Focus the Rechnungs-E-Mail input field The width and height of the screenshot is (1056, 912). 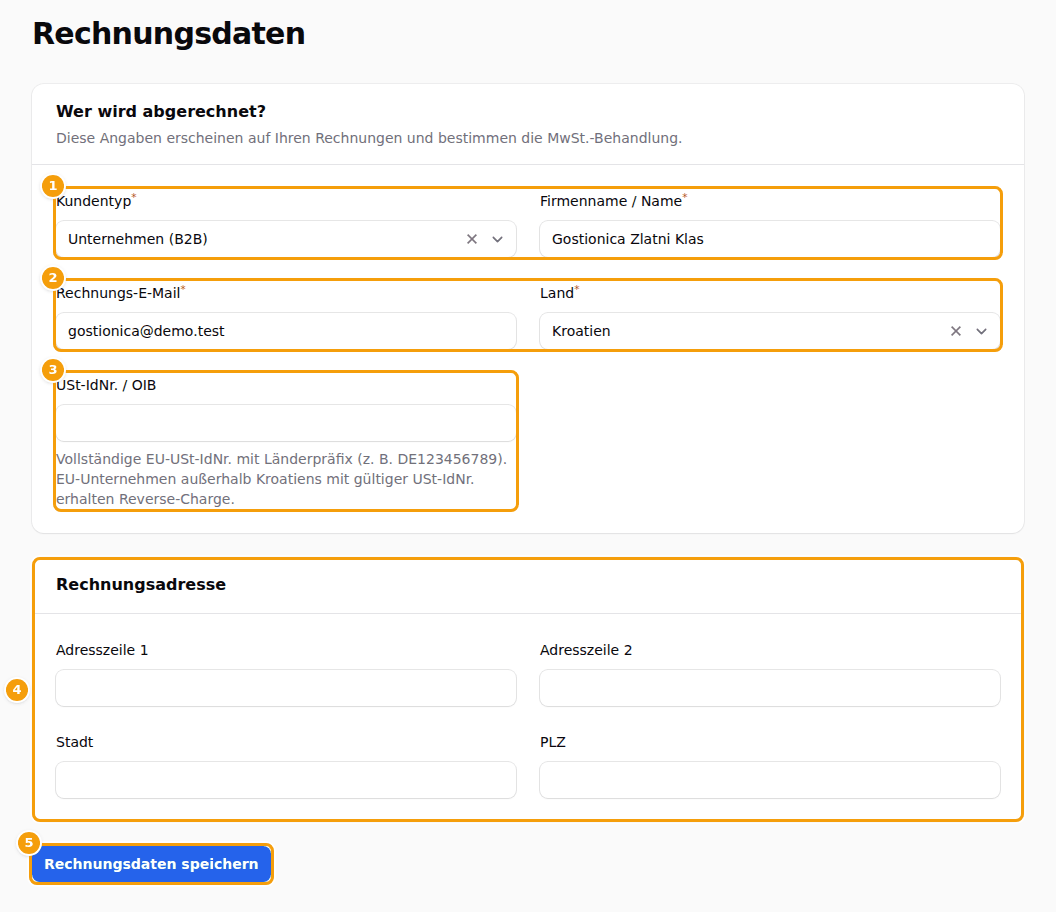[x=286, y=331]
